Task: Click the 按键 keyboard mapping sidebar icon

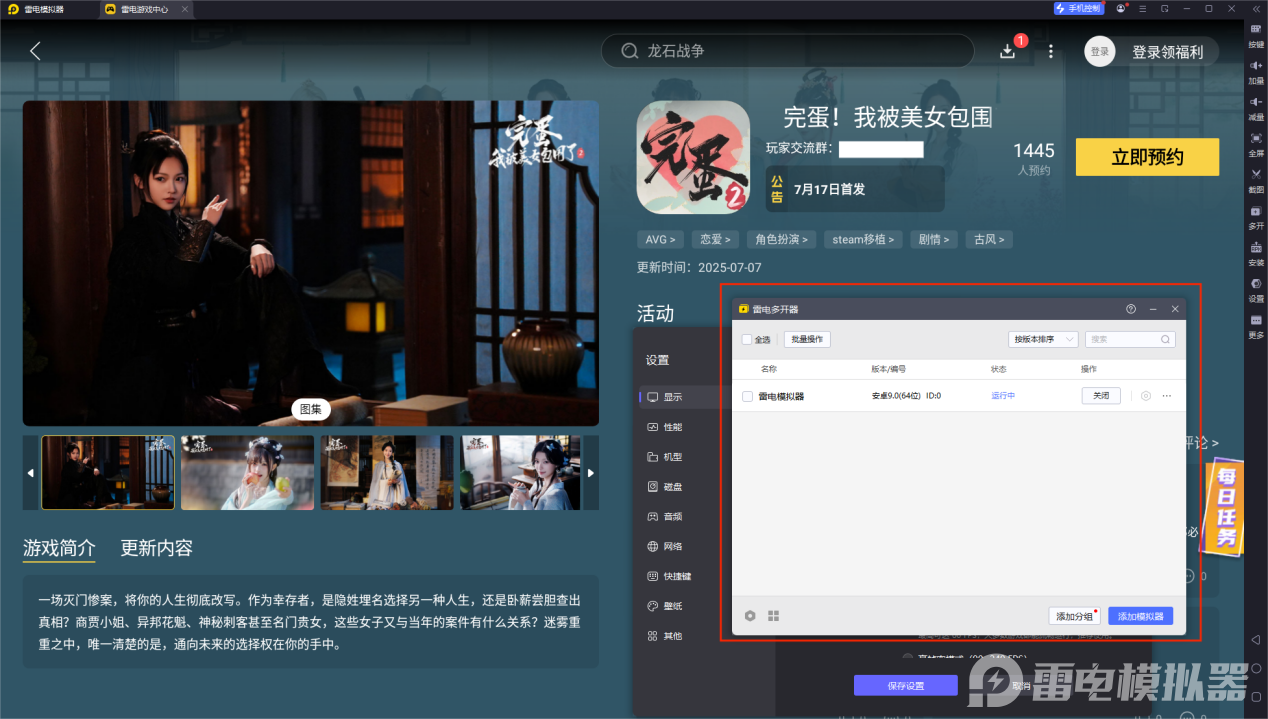Action: pos(1256,30)
